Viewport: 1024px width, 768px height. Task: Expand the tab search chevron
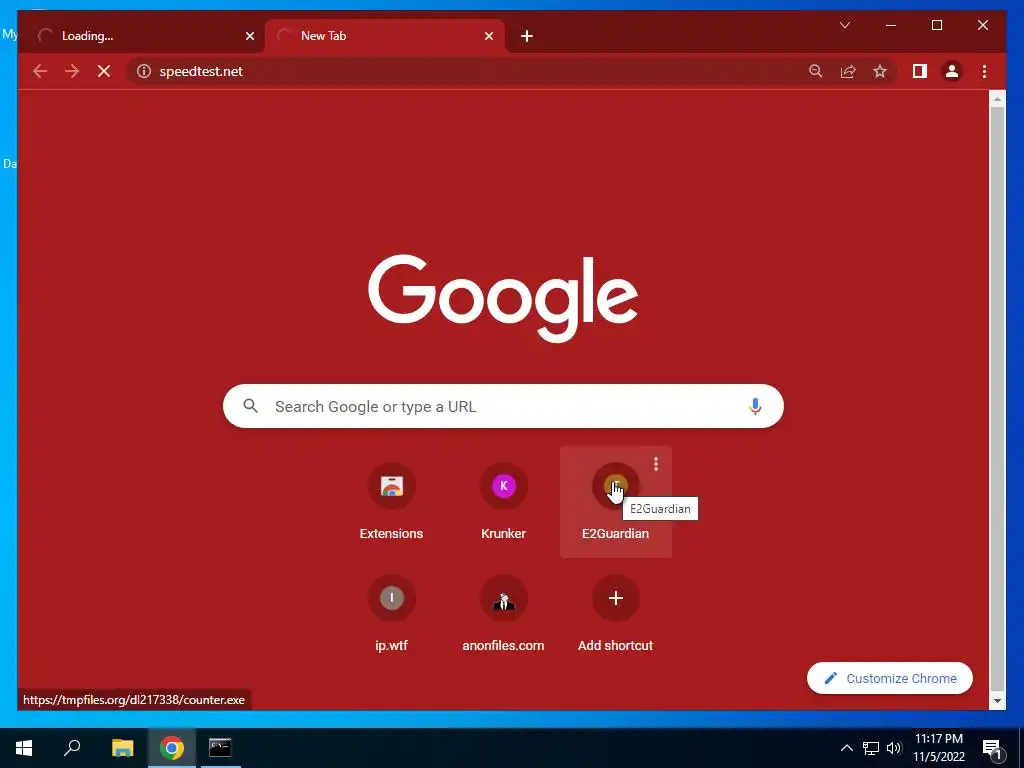pyautogui.click(x=844, y=25)
